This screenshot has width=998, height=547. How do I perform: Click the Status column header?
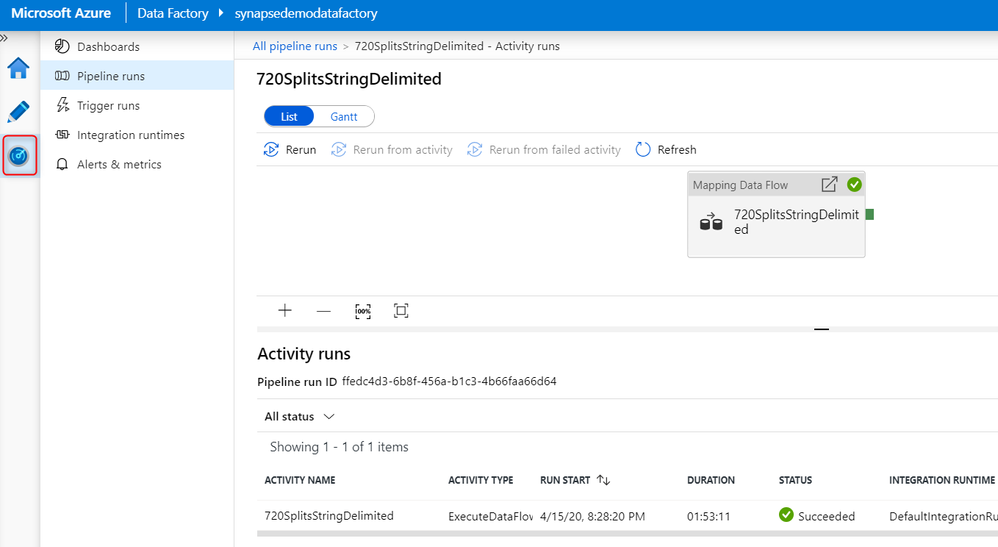(x=796, y=480)
